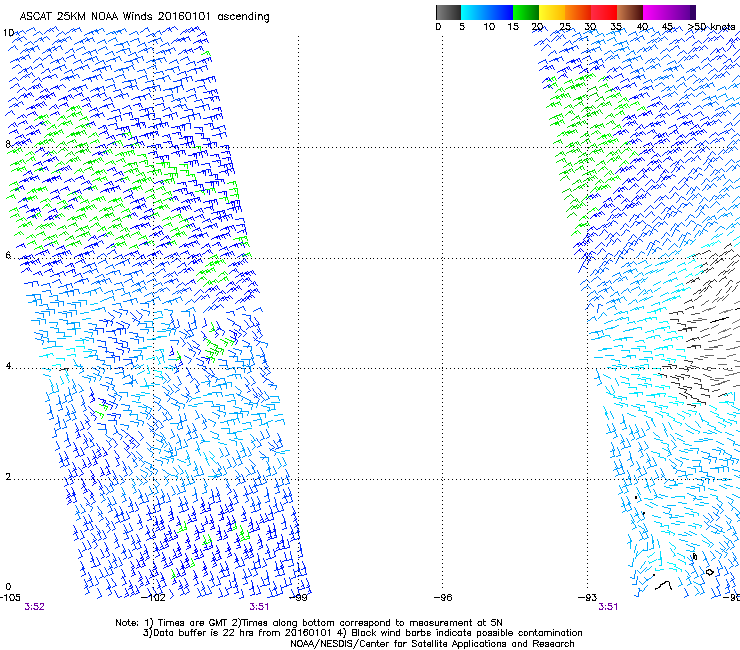Click the plot title "ASCAT 25KM NOAA Winds 20160101 ascending"
This screenshot has width=740, height=650.
(x=144, y=17)
